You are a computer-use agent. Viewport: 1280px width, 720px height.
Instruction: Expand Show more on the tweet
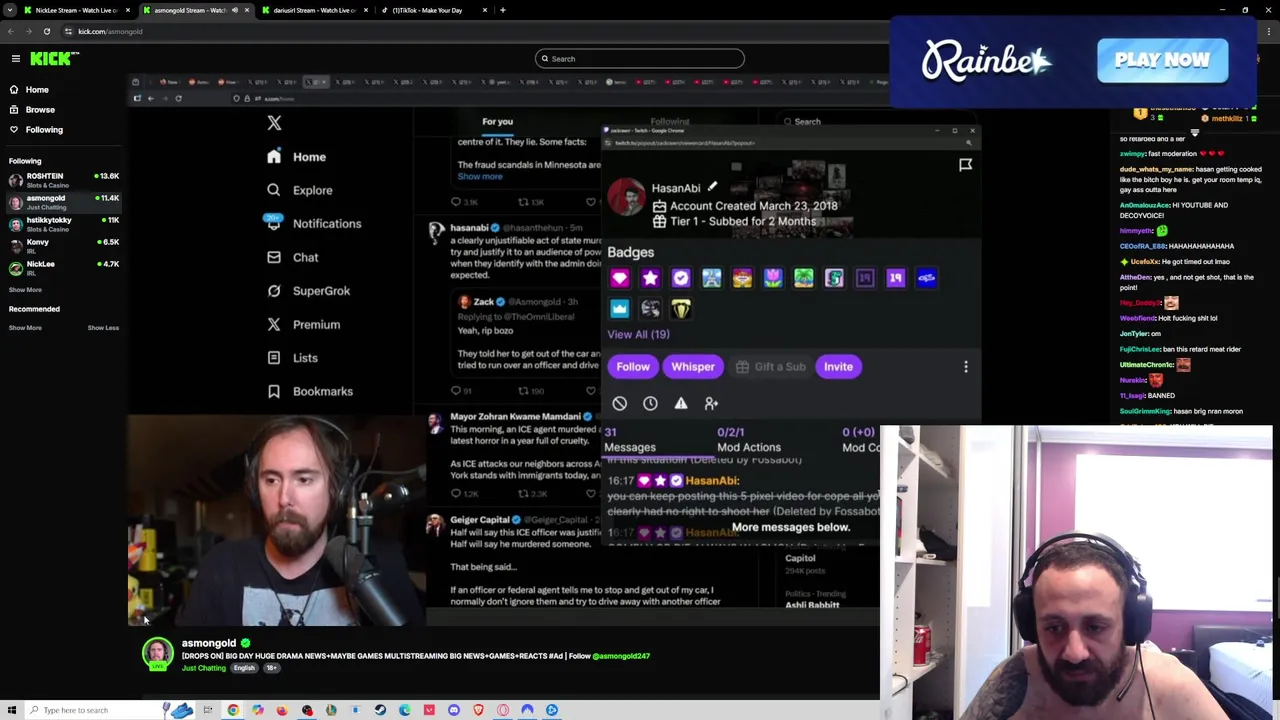(480, 176)
